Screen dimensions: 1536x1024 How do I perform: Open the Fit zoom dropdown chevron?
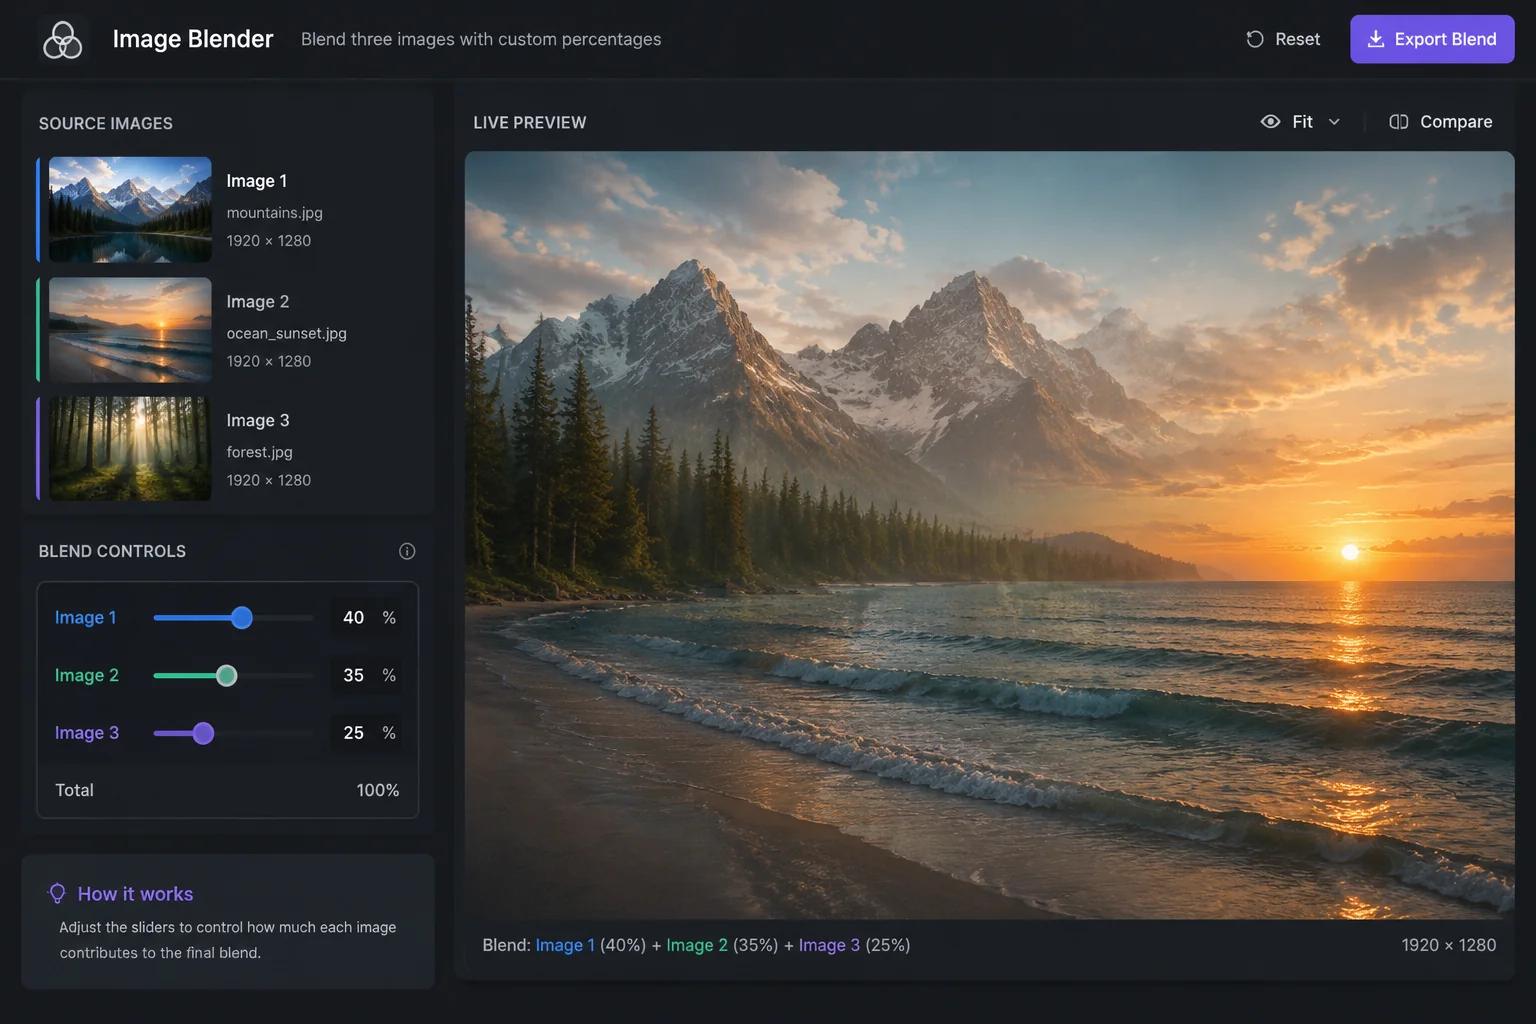[1334, 122]
